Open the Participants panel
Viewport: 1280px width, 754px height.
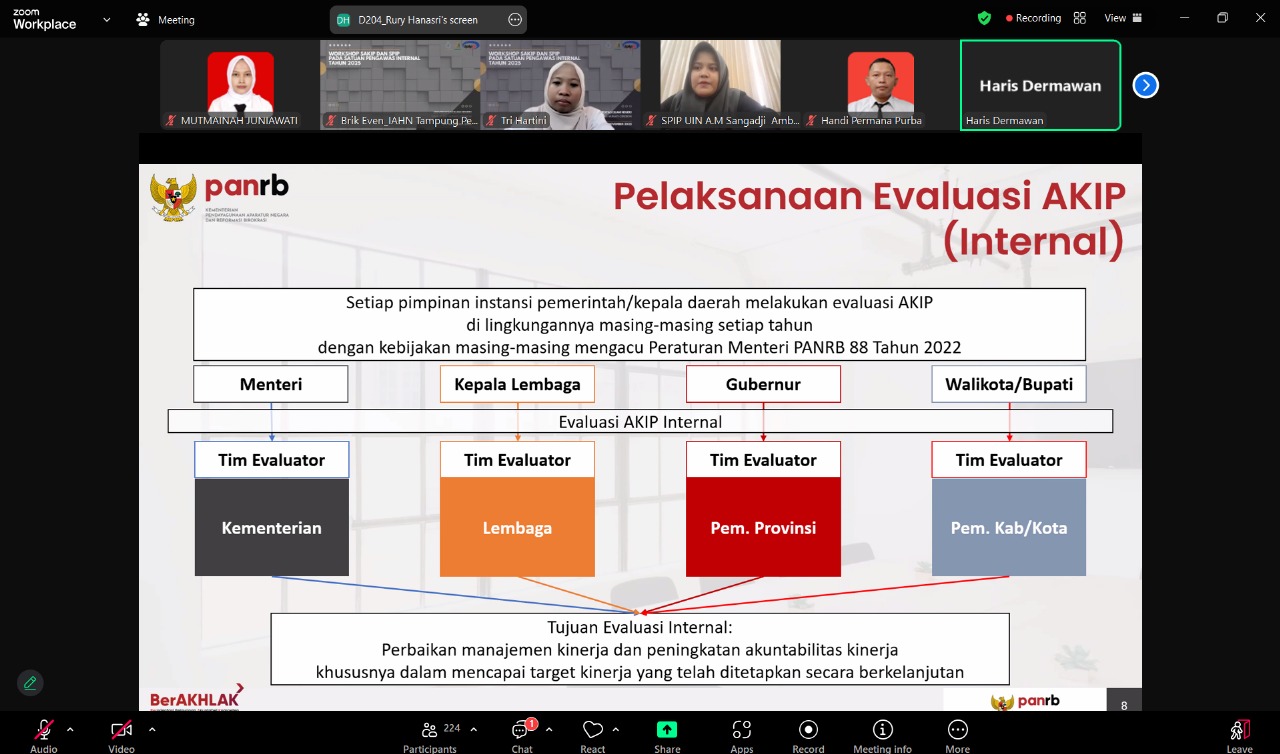point(430,734)
